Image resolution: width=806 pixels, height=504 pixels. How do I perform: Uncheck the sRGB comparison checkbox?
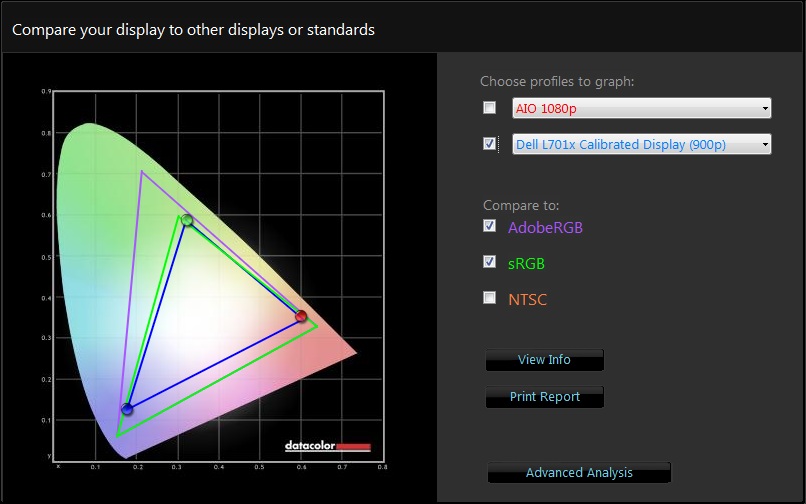point(489,262)
